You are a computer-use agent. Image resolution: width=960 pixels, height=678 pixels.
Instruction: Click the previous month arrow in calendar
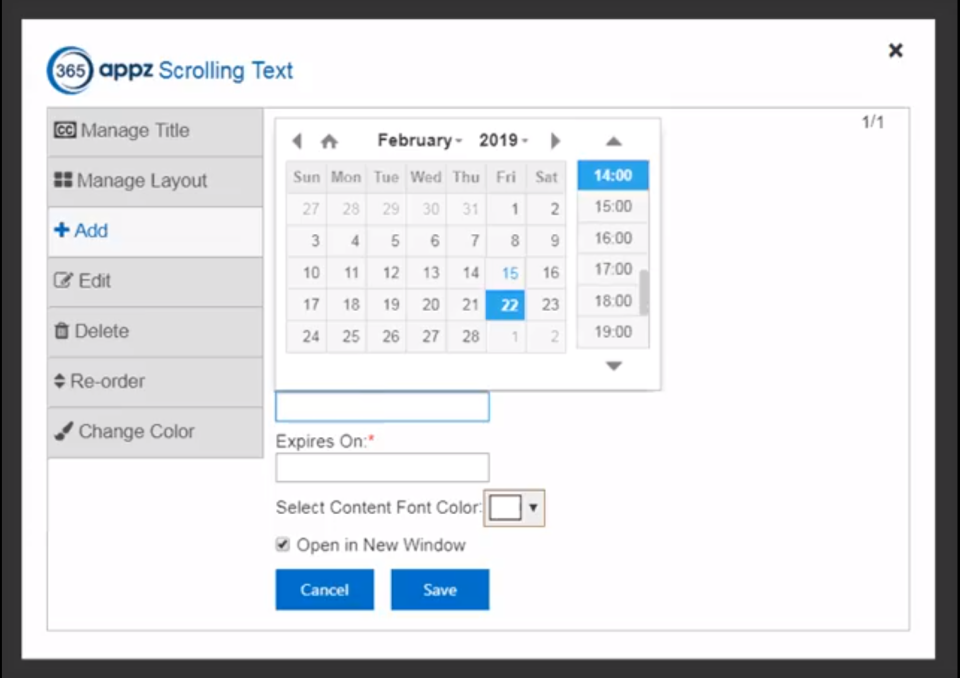pos(297,141)
